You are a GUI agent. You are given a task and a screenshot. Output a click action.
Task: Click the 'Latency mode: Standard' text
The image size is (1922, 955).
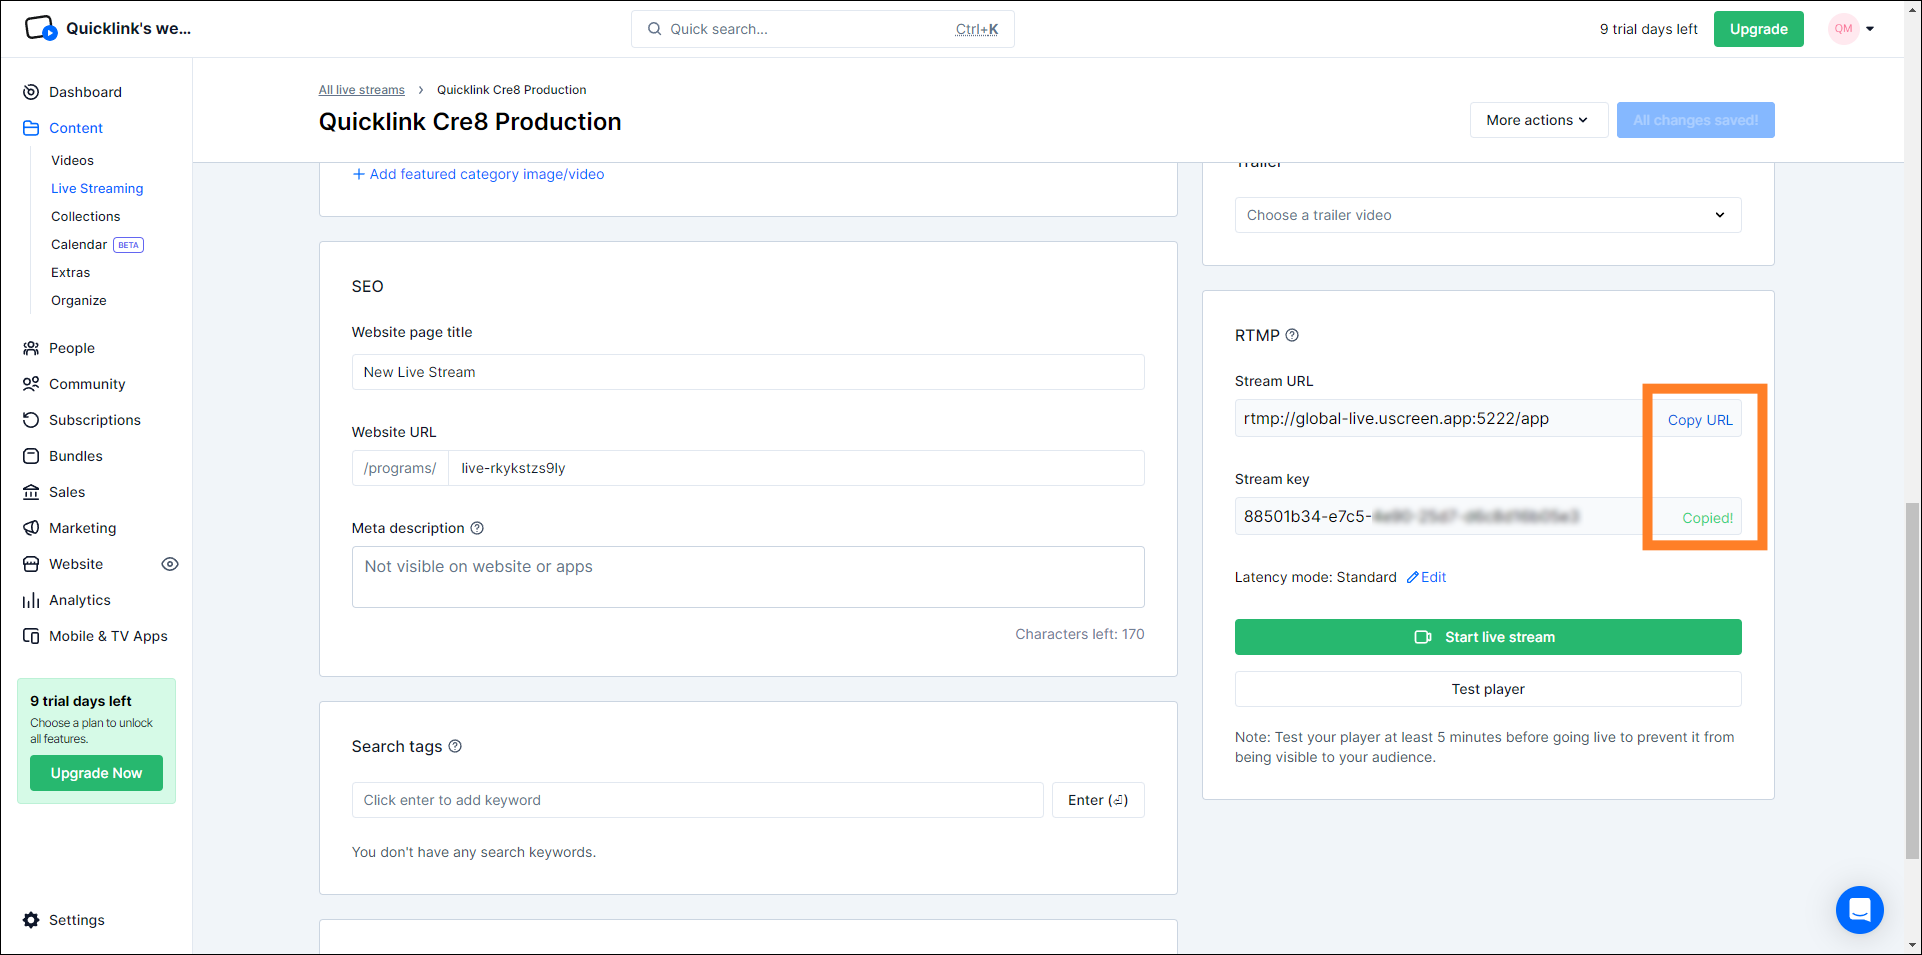click(1315, 577)
